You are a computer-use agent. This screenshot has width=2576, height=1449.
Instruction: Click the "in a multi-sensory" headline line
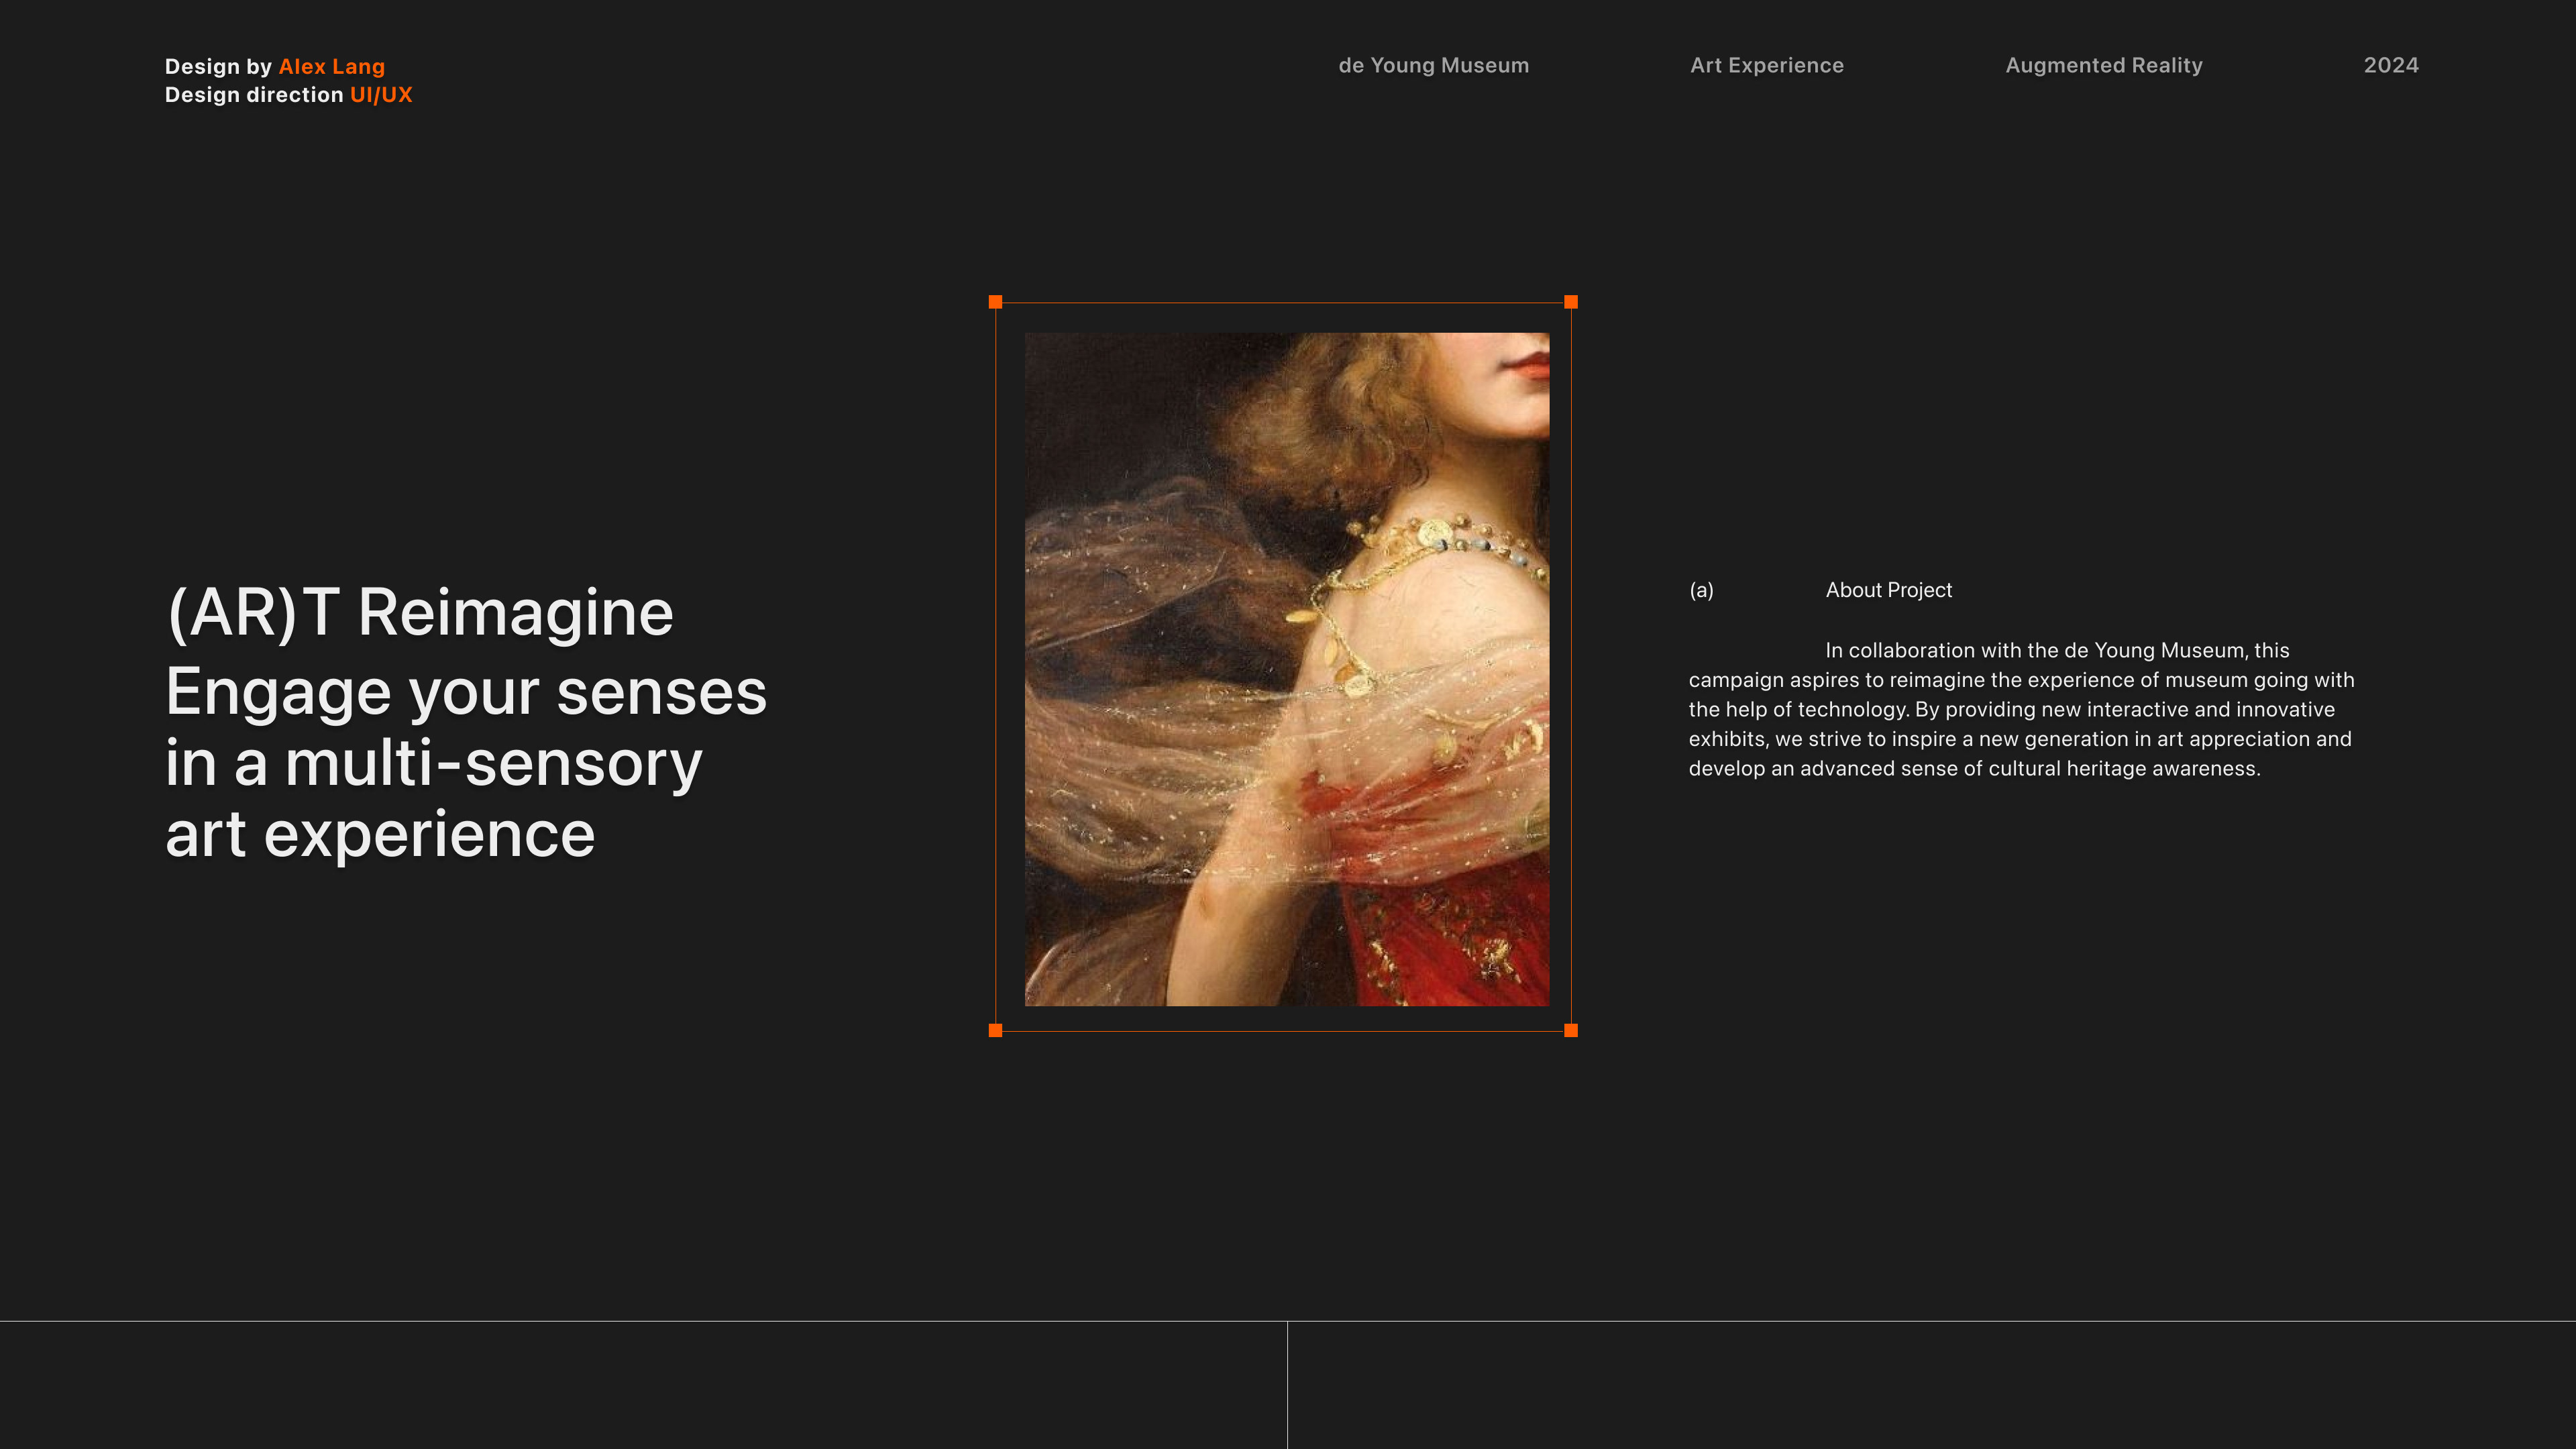(433, 763)
